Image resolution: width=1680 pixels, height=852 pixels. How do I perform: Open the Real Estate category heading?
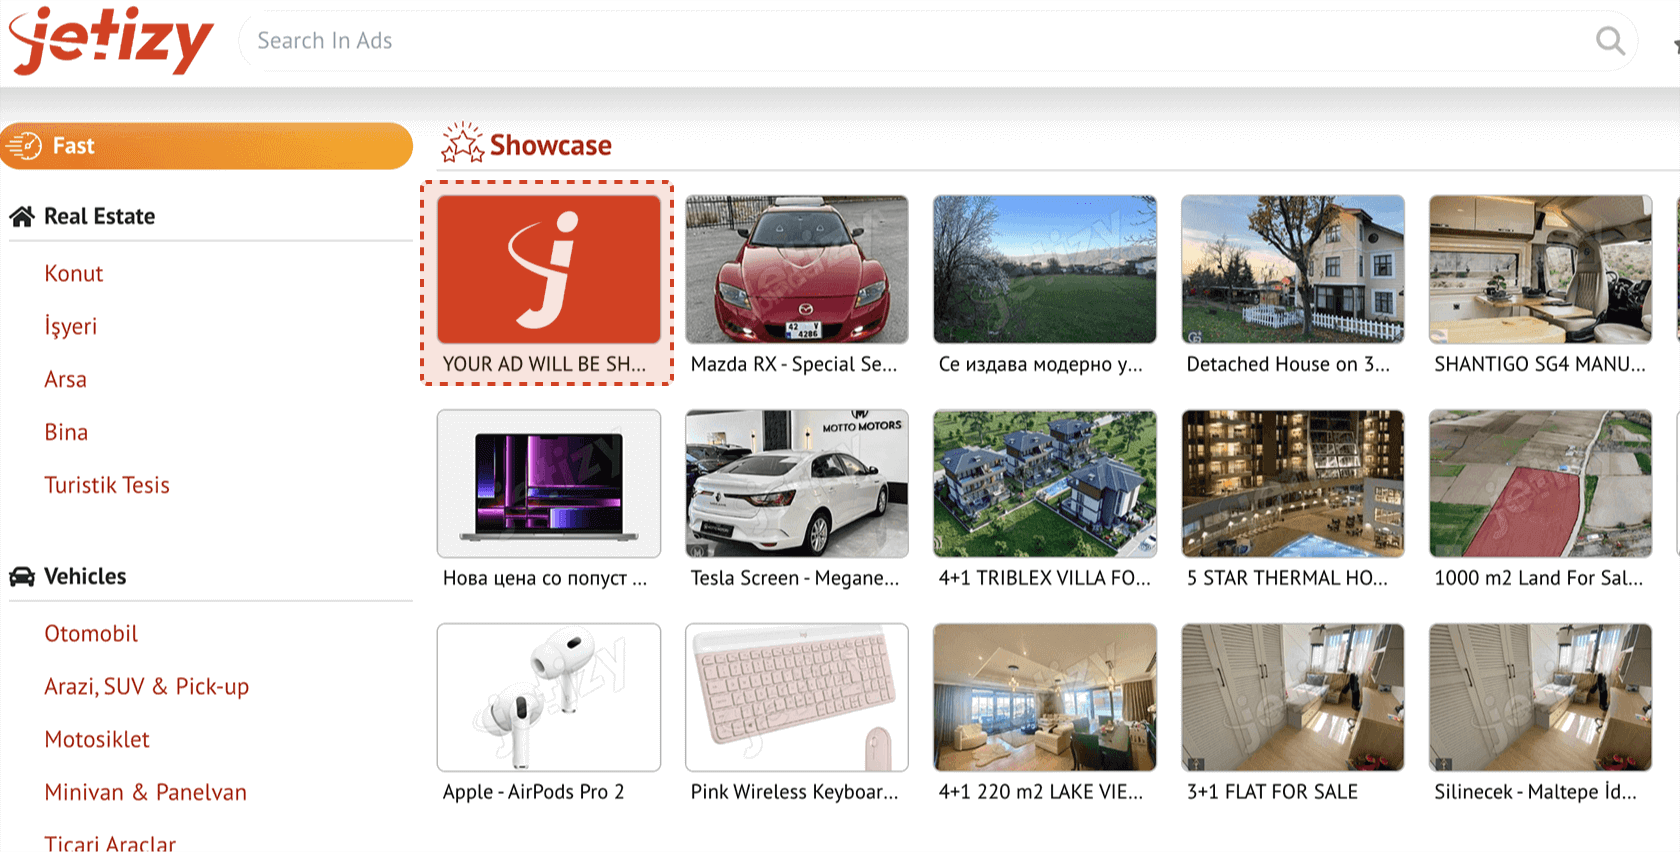99,216
